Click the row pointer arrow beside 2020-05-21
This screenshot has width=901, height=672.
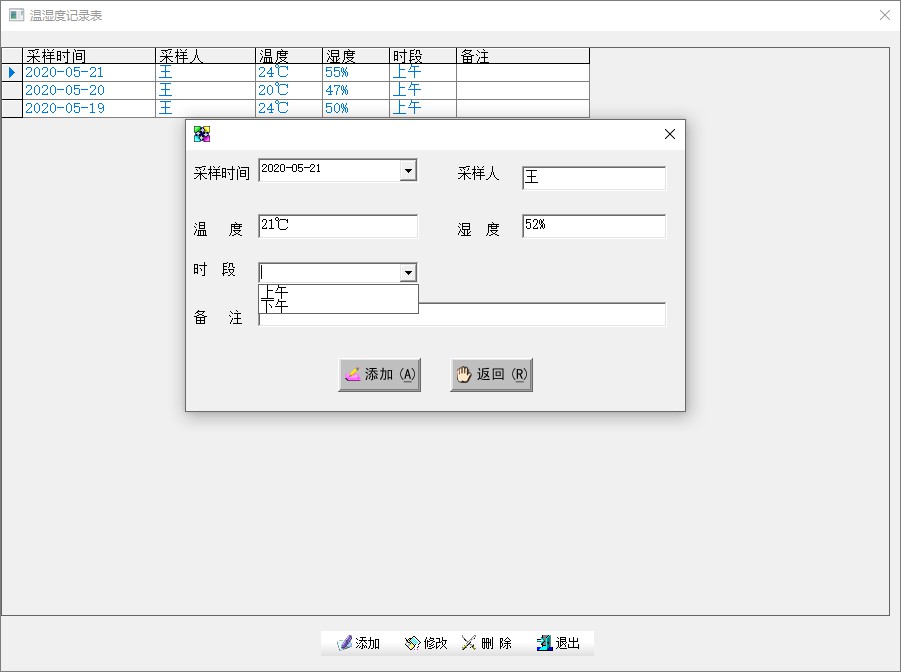[x=12, y=73]
